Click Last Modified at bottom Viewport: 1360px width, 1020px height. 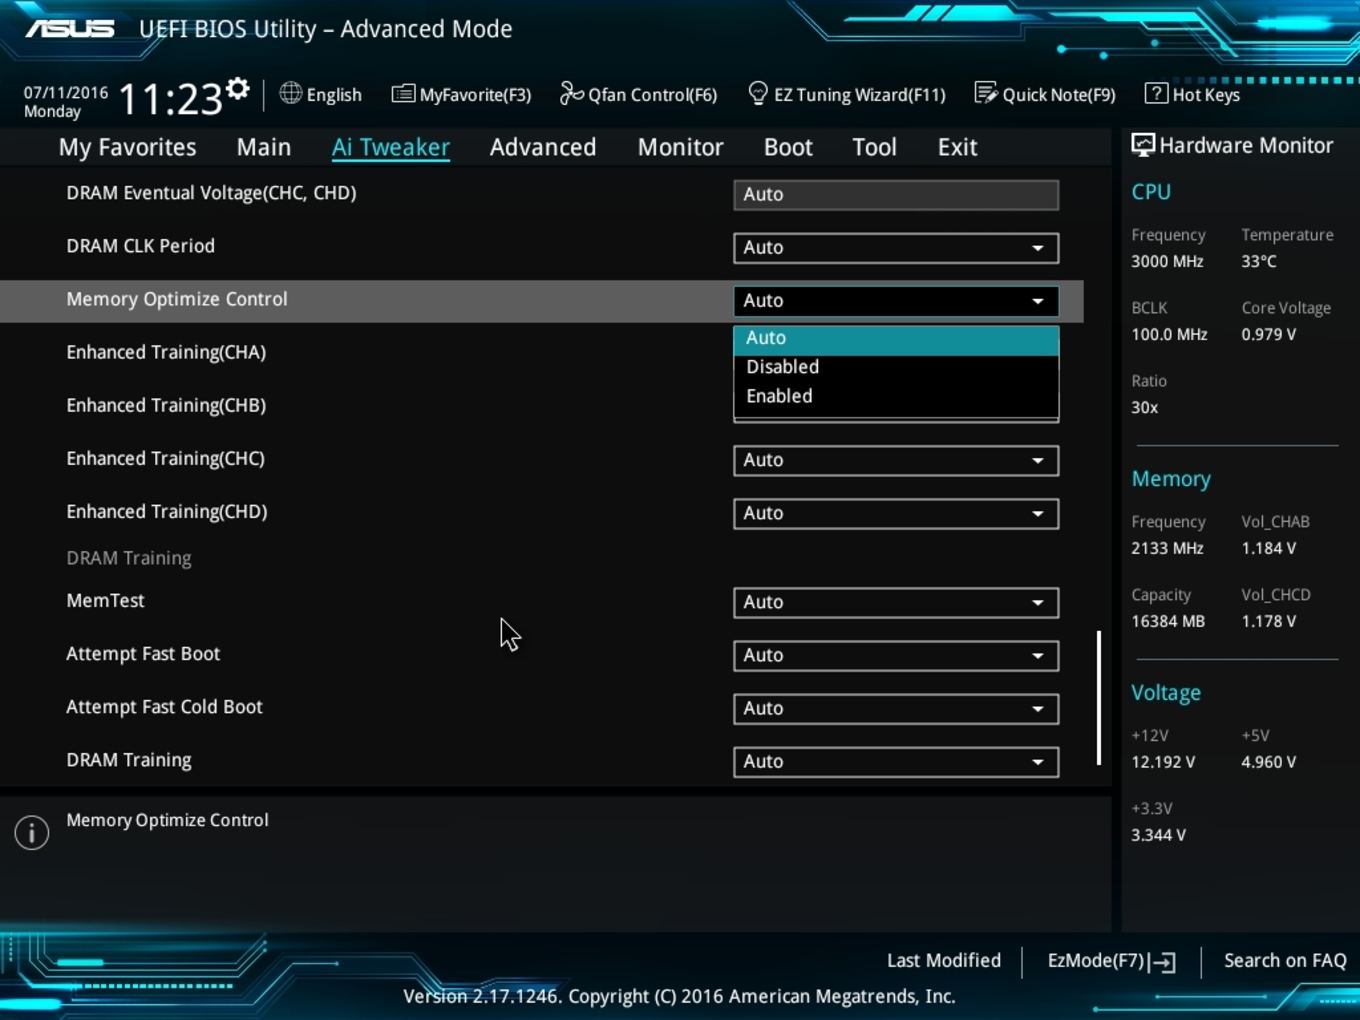pyautogui.click(x=944, y=960)
